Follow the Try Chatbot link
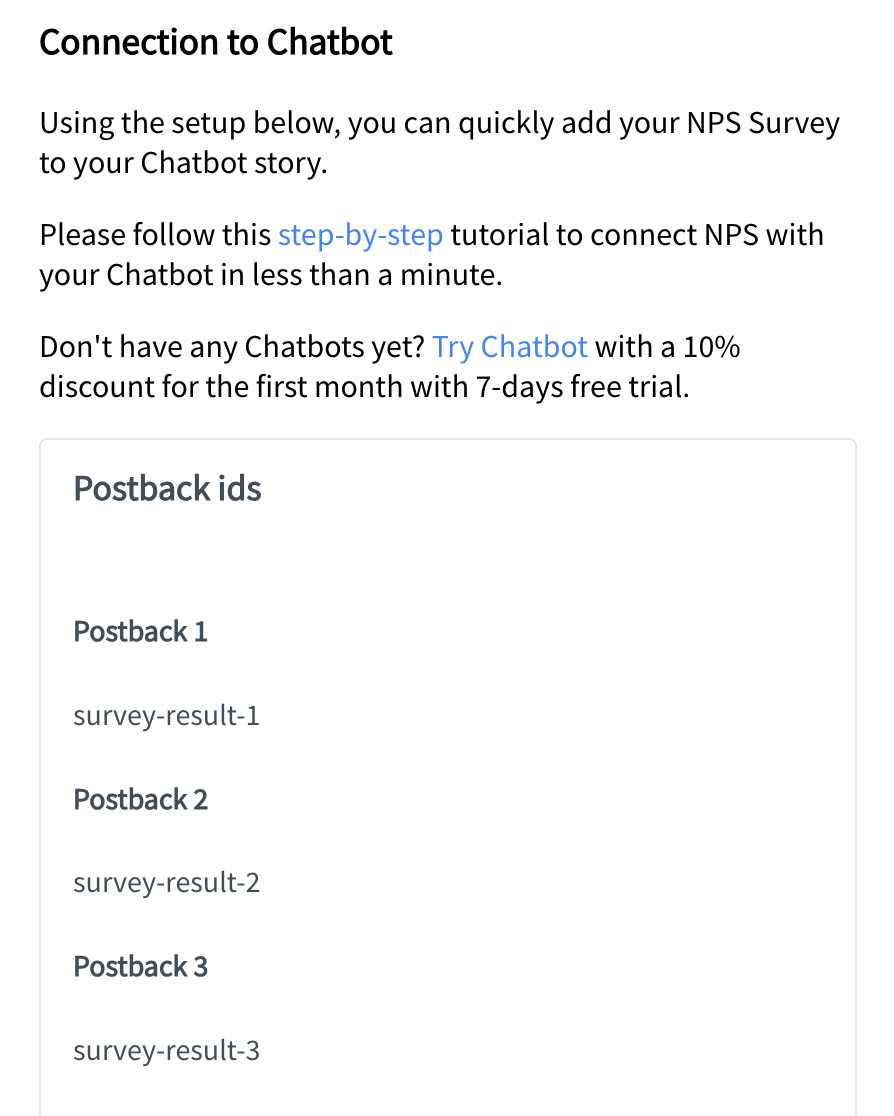Screen dimensions: 894x1116 510,347
